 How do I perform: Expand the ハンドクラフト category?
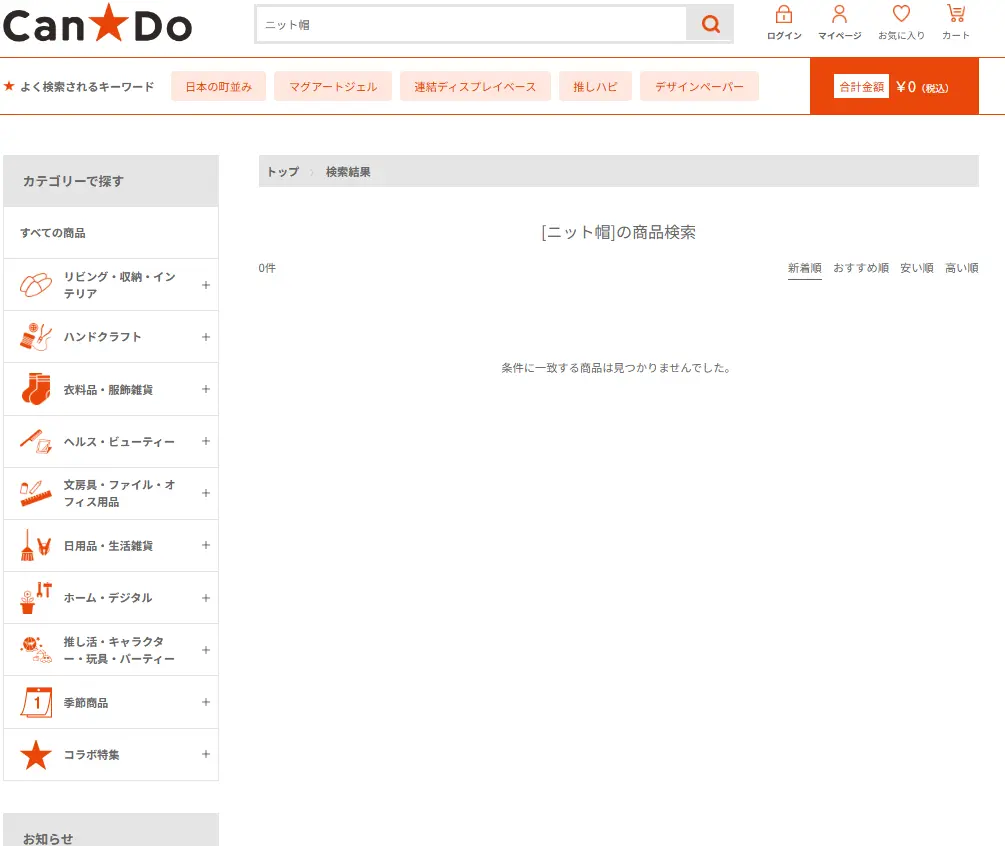[205, 336]
